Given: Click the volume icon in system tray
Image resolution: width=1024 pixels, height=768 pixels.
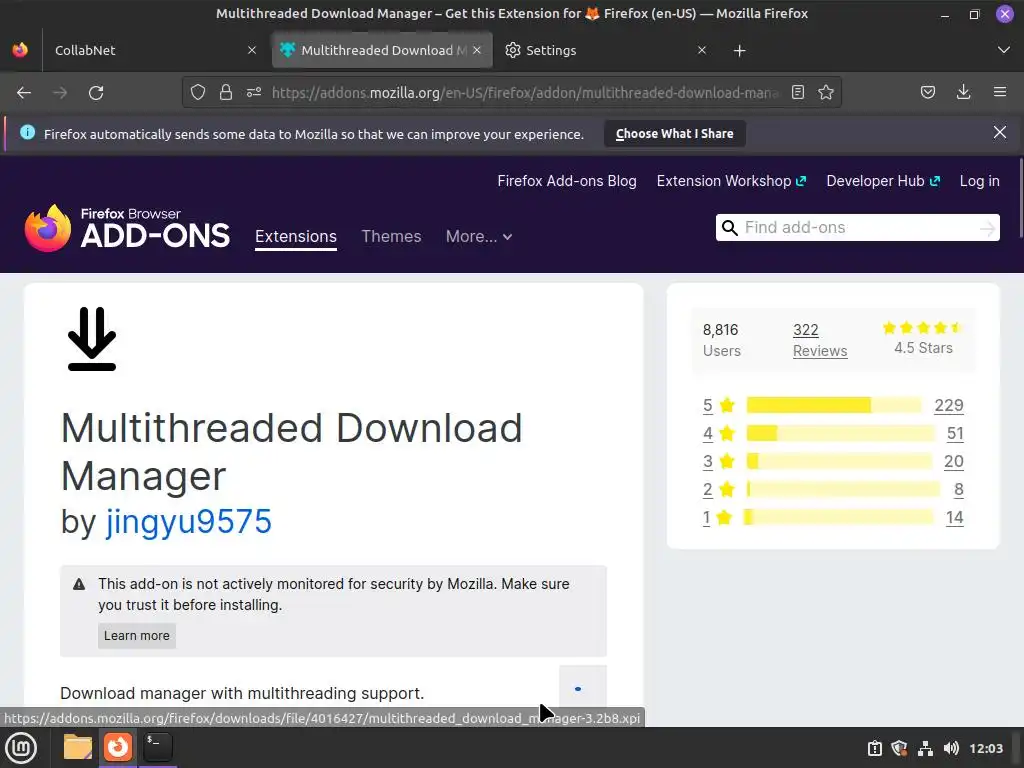Looking at the screenshot, I should click(x=951, y=748).
